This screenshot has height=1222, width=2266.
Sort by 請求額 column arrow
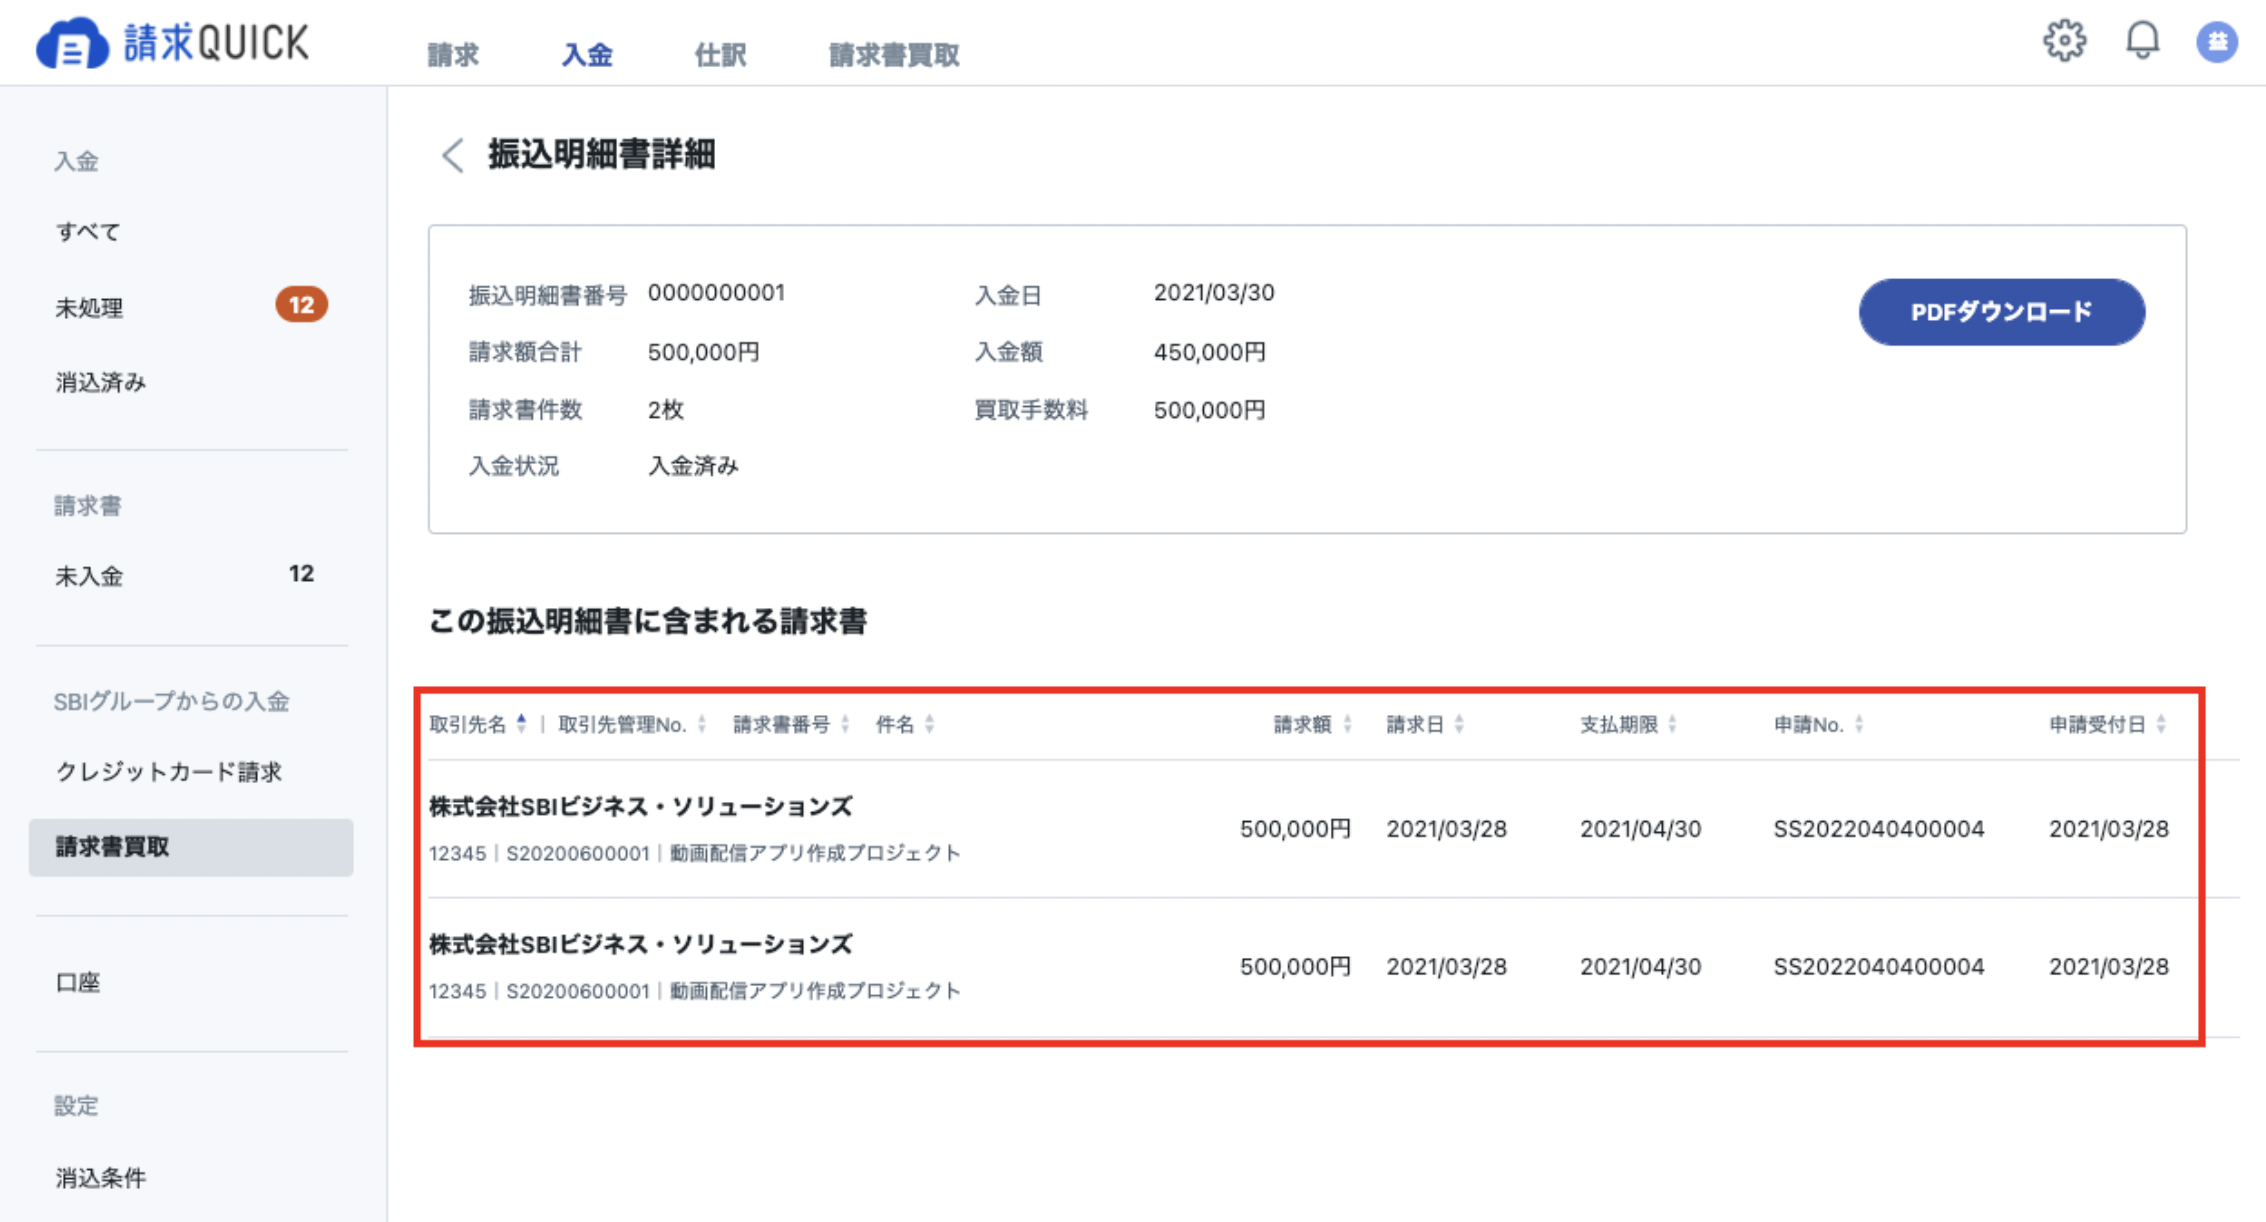coord(1347,724)
